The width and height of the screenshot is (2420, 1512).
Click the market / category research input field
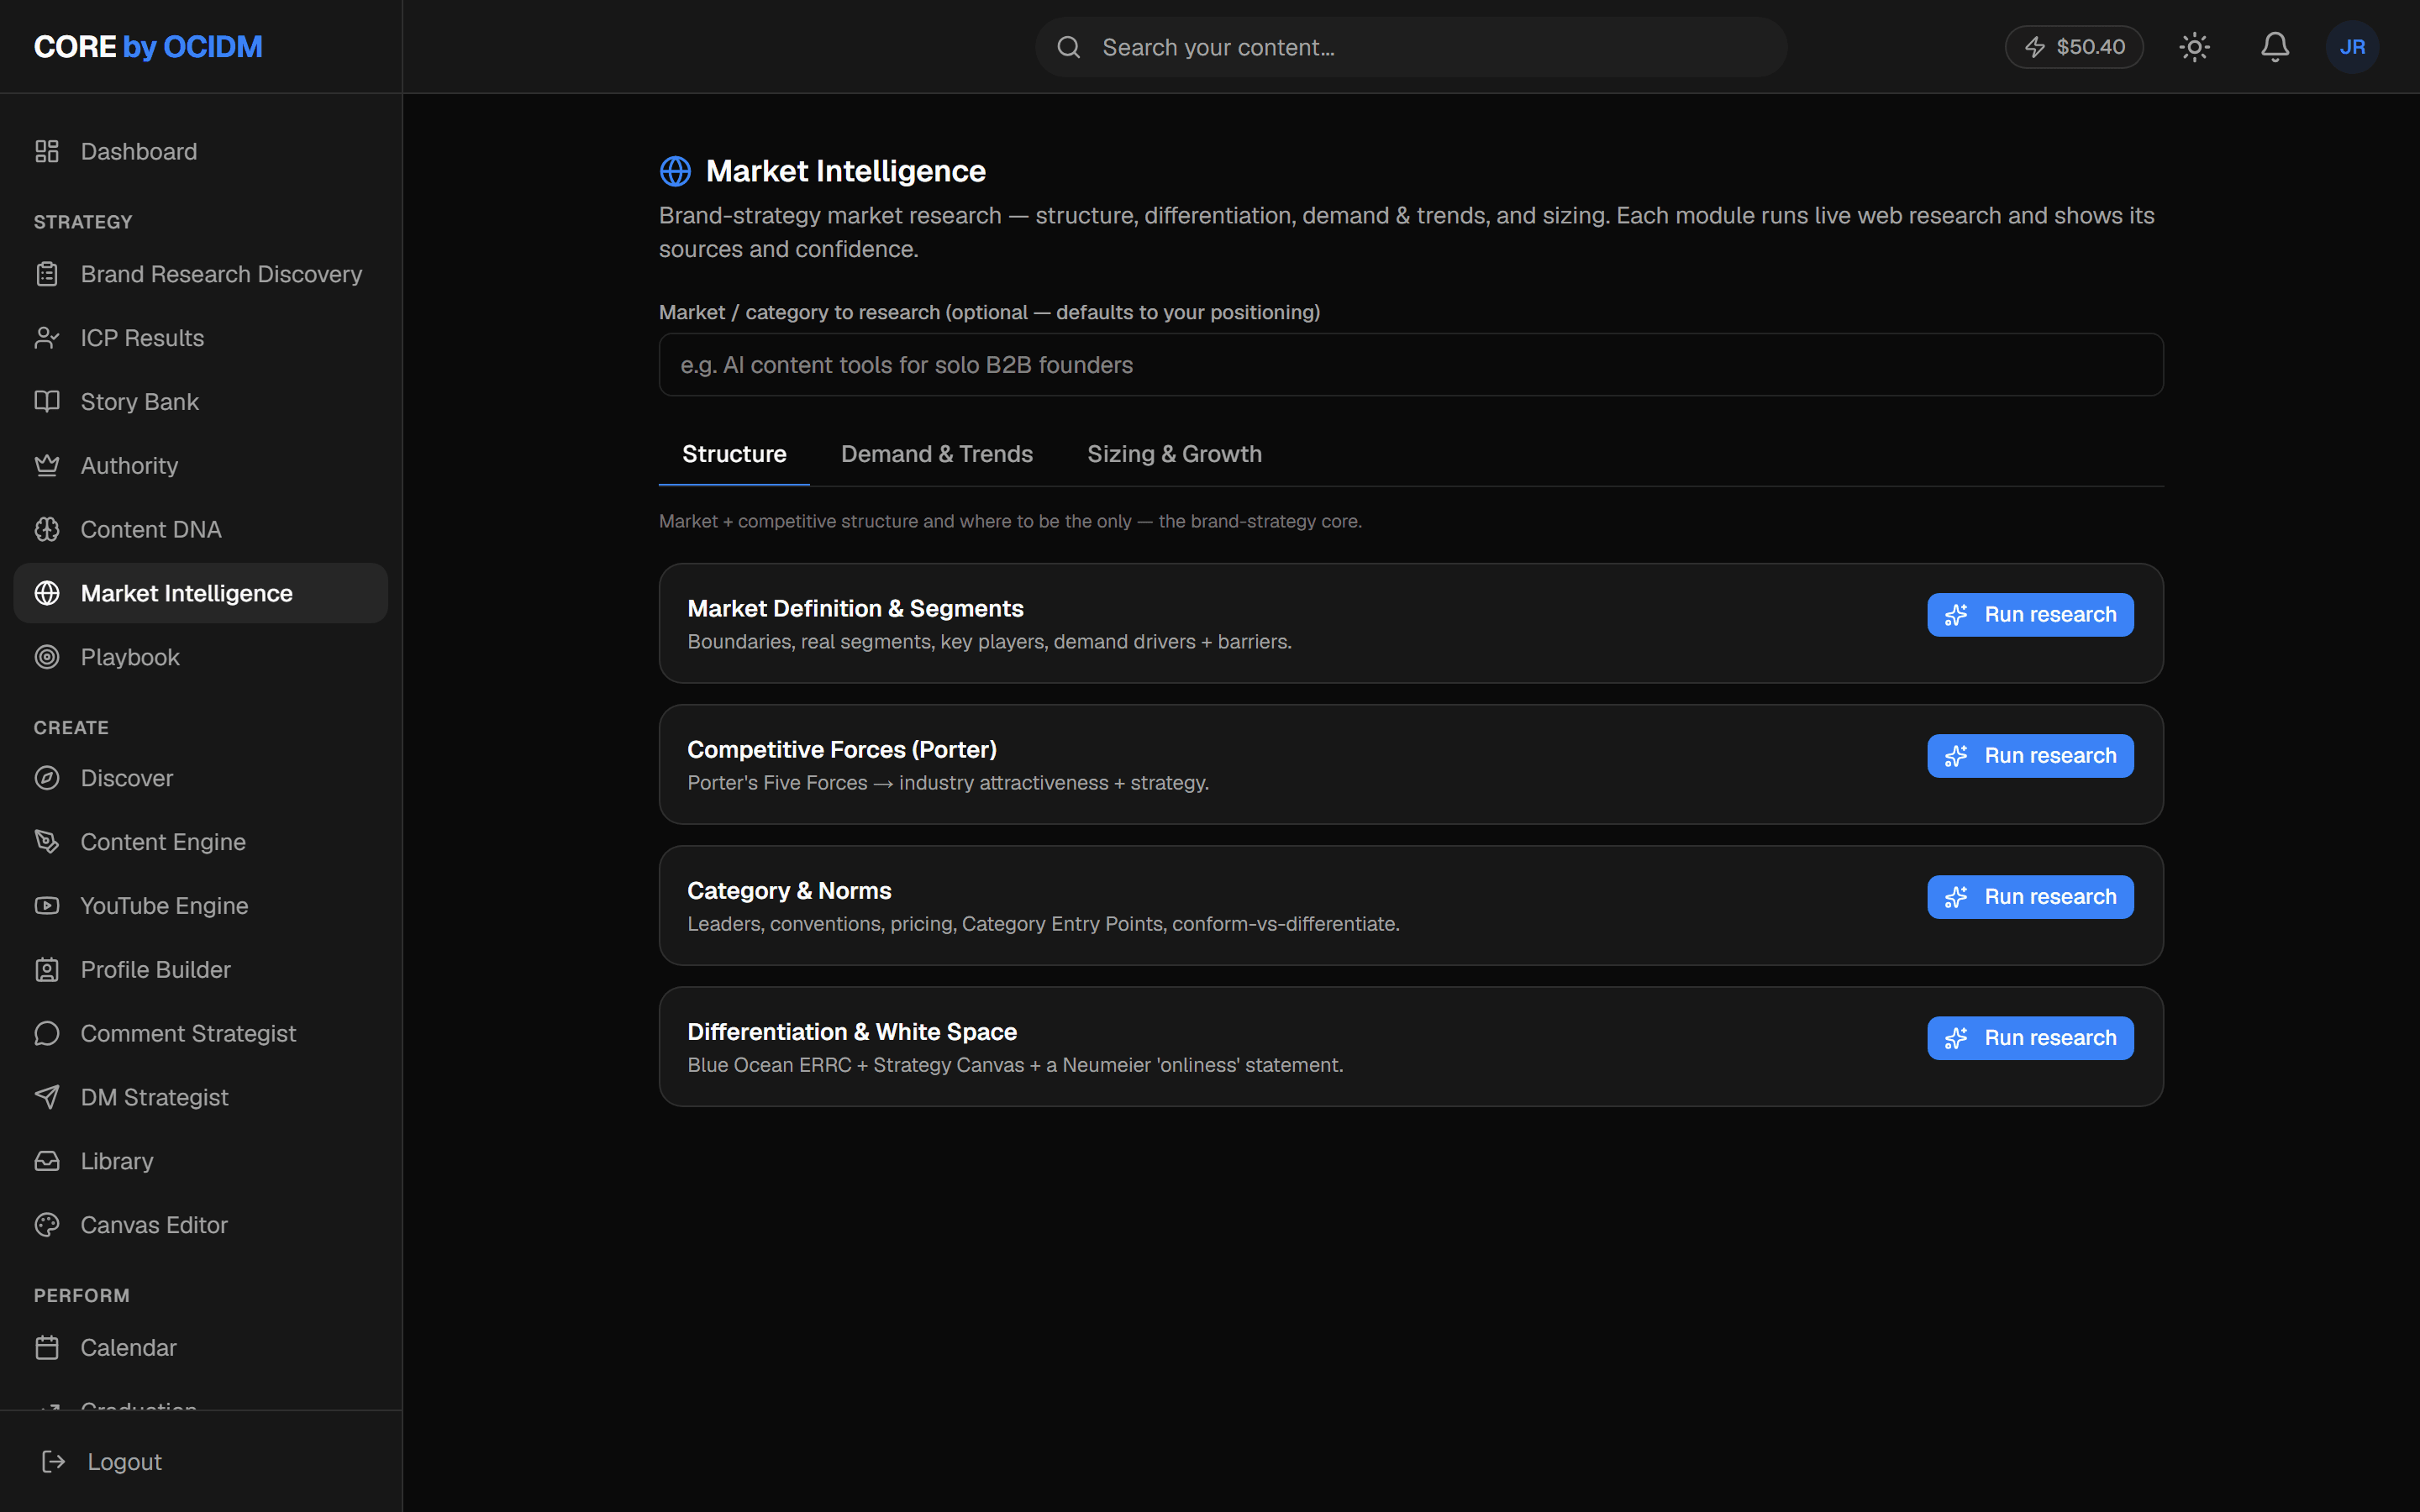(1411, 365)
